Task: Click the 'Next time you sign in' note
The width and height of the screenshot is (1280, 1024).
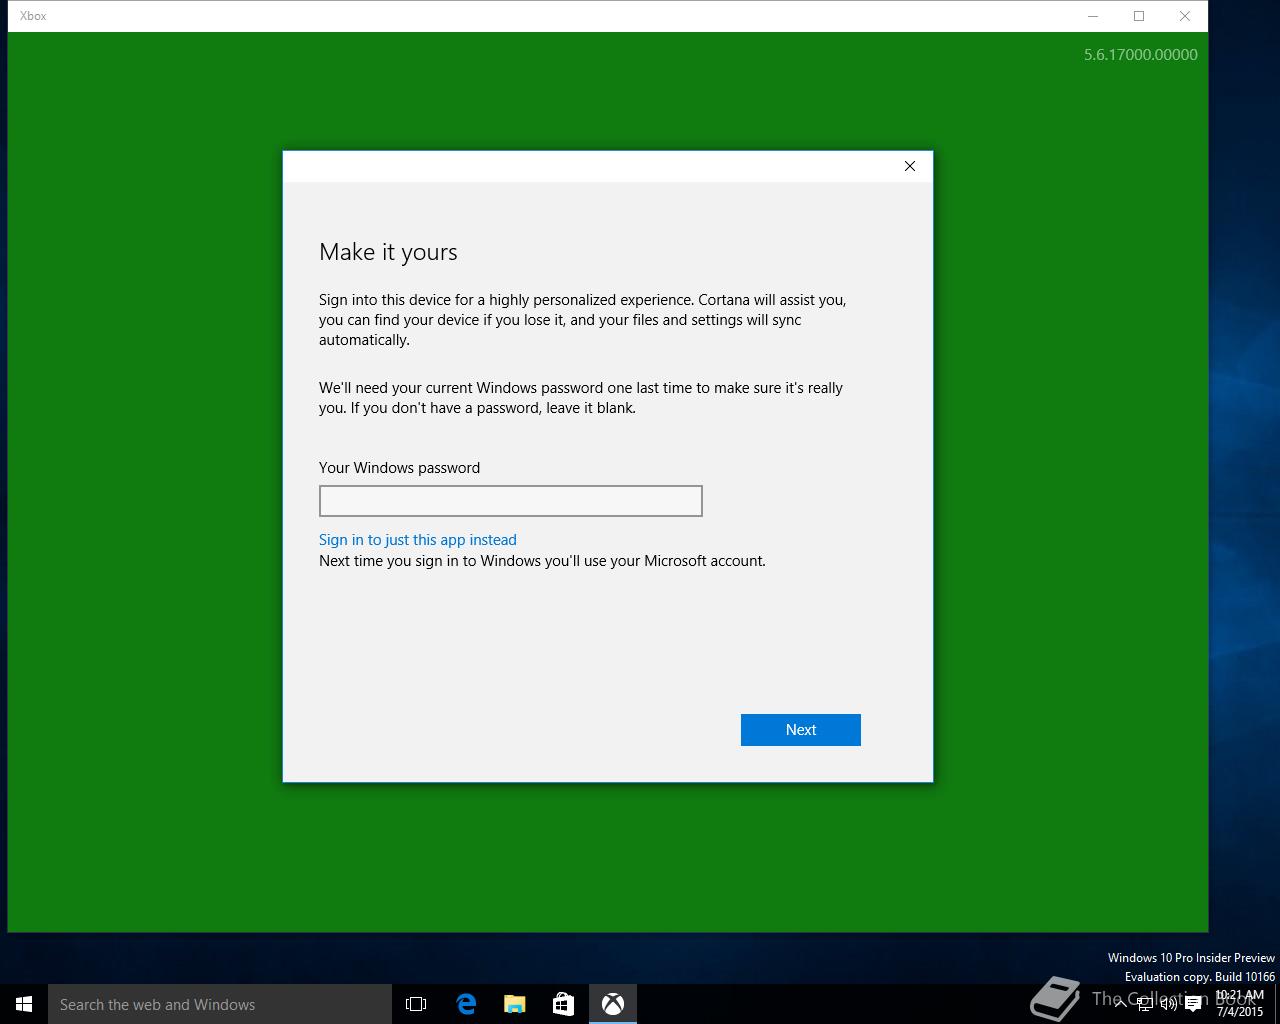Action: pyautogui.click(x=542, y=561)
